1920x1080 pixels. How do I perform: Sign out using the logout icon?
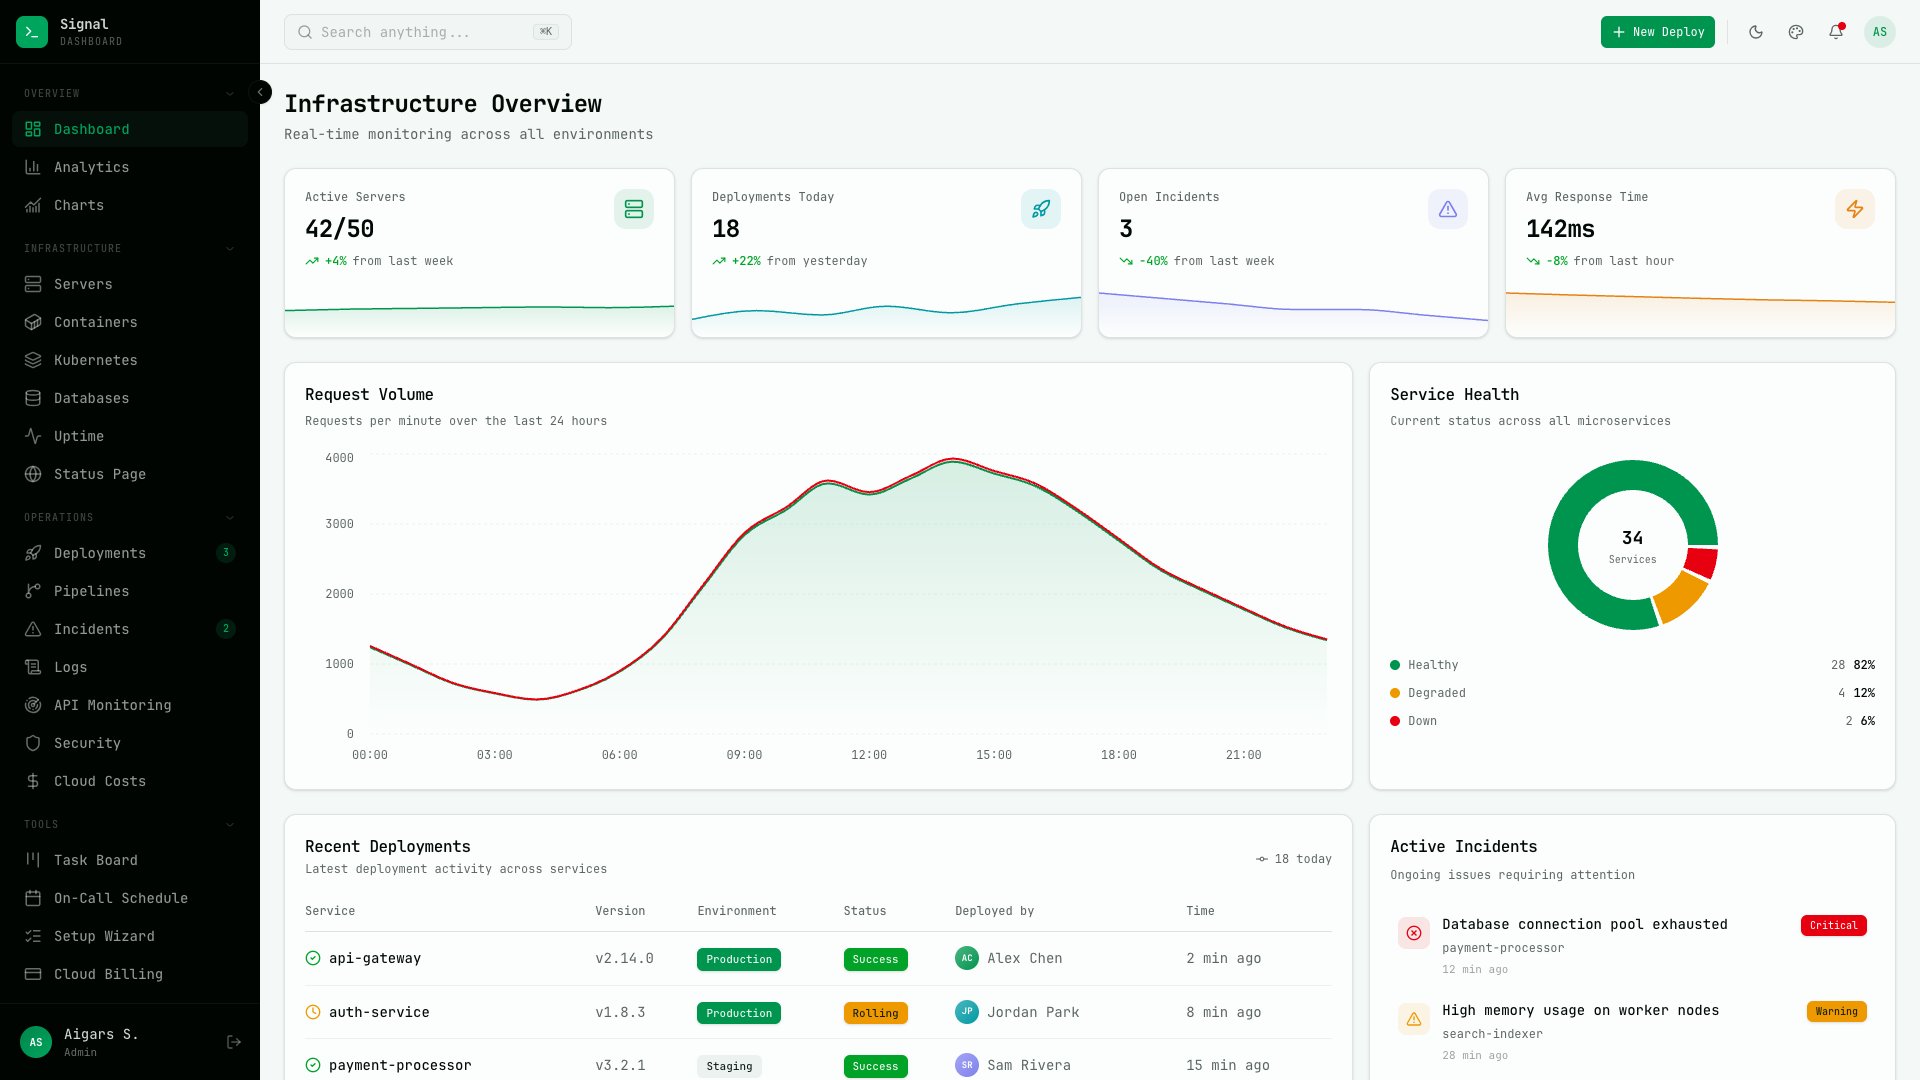233,1042
